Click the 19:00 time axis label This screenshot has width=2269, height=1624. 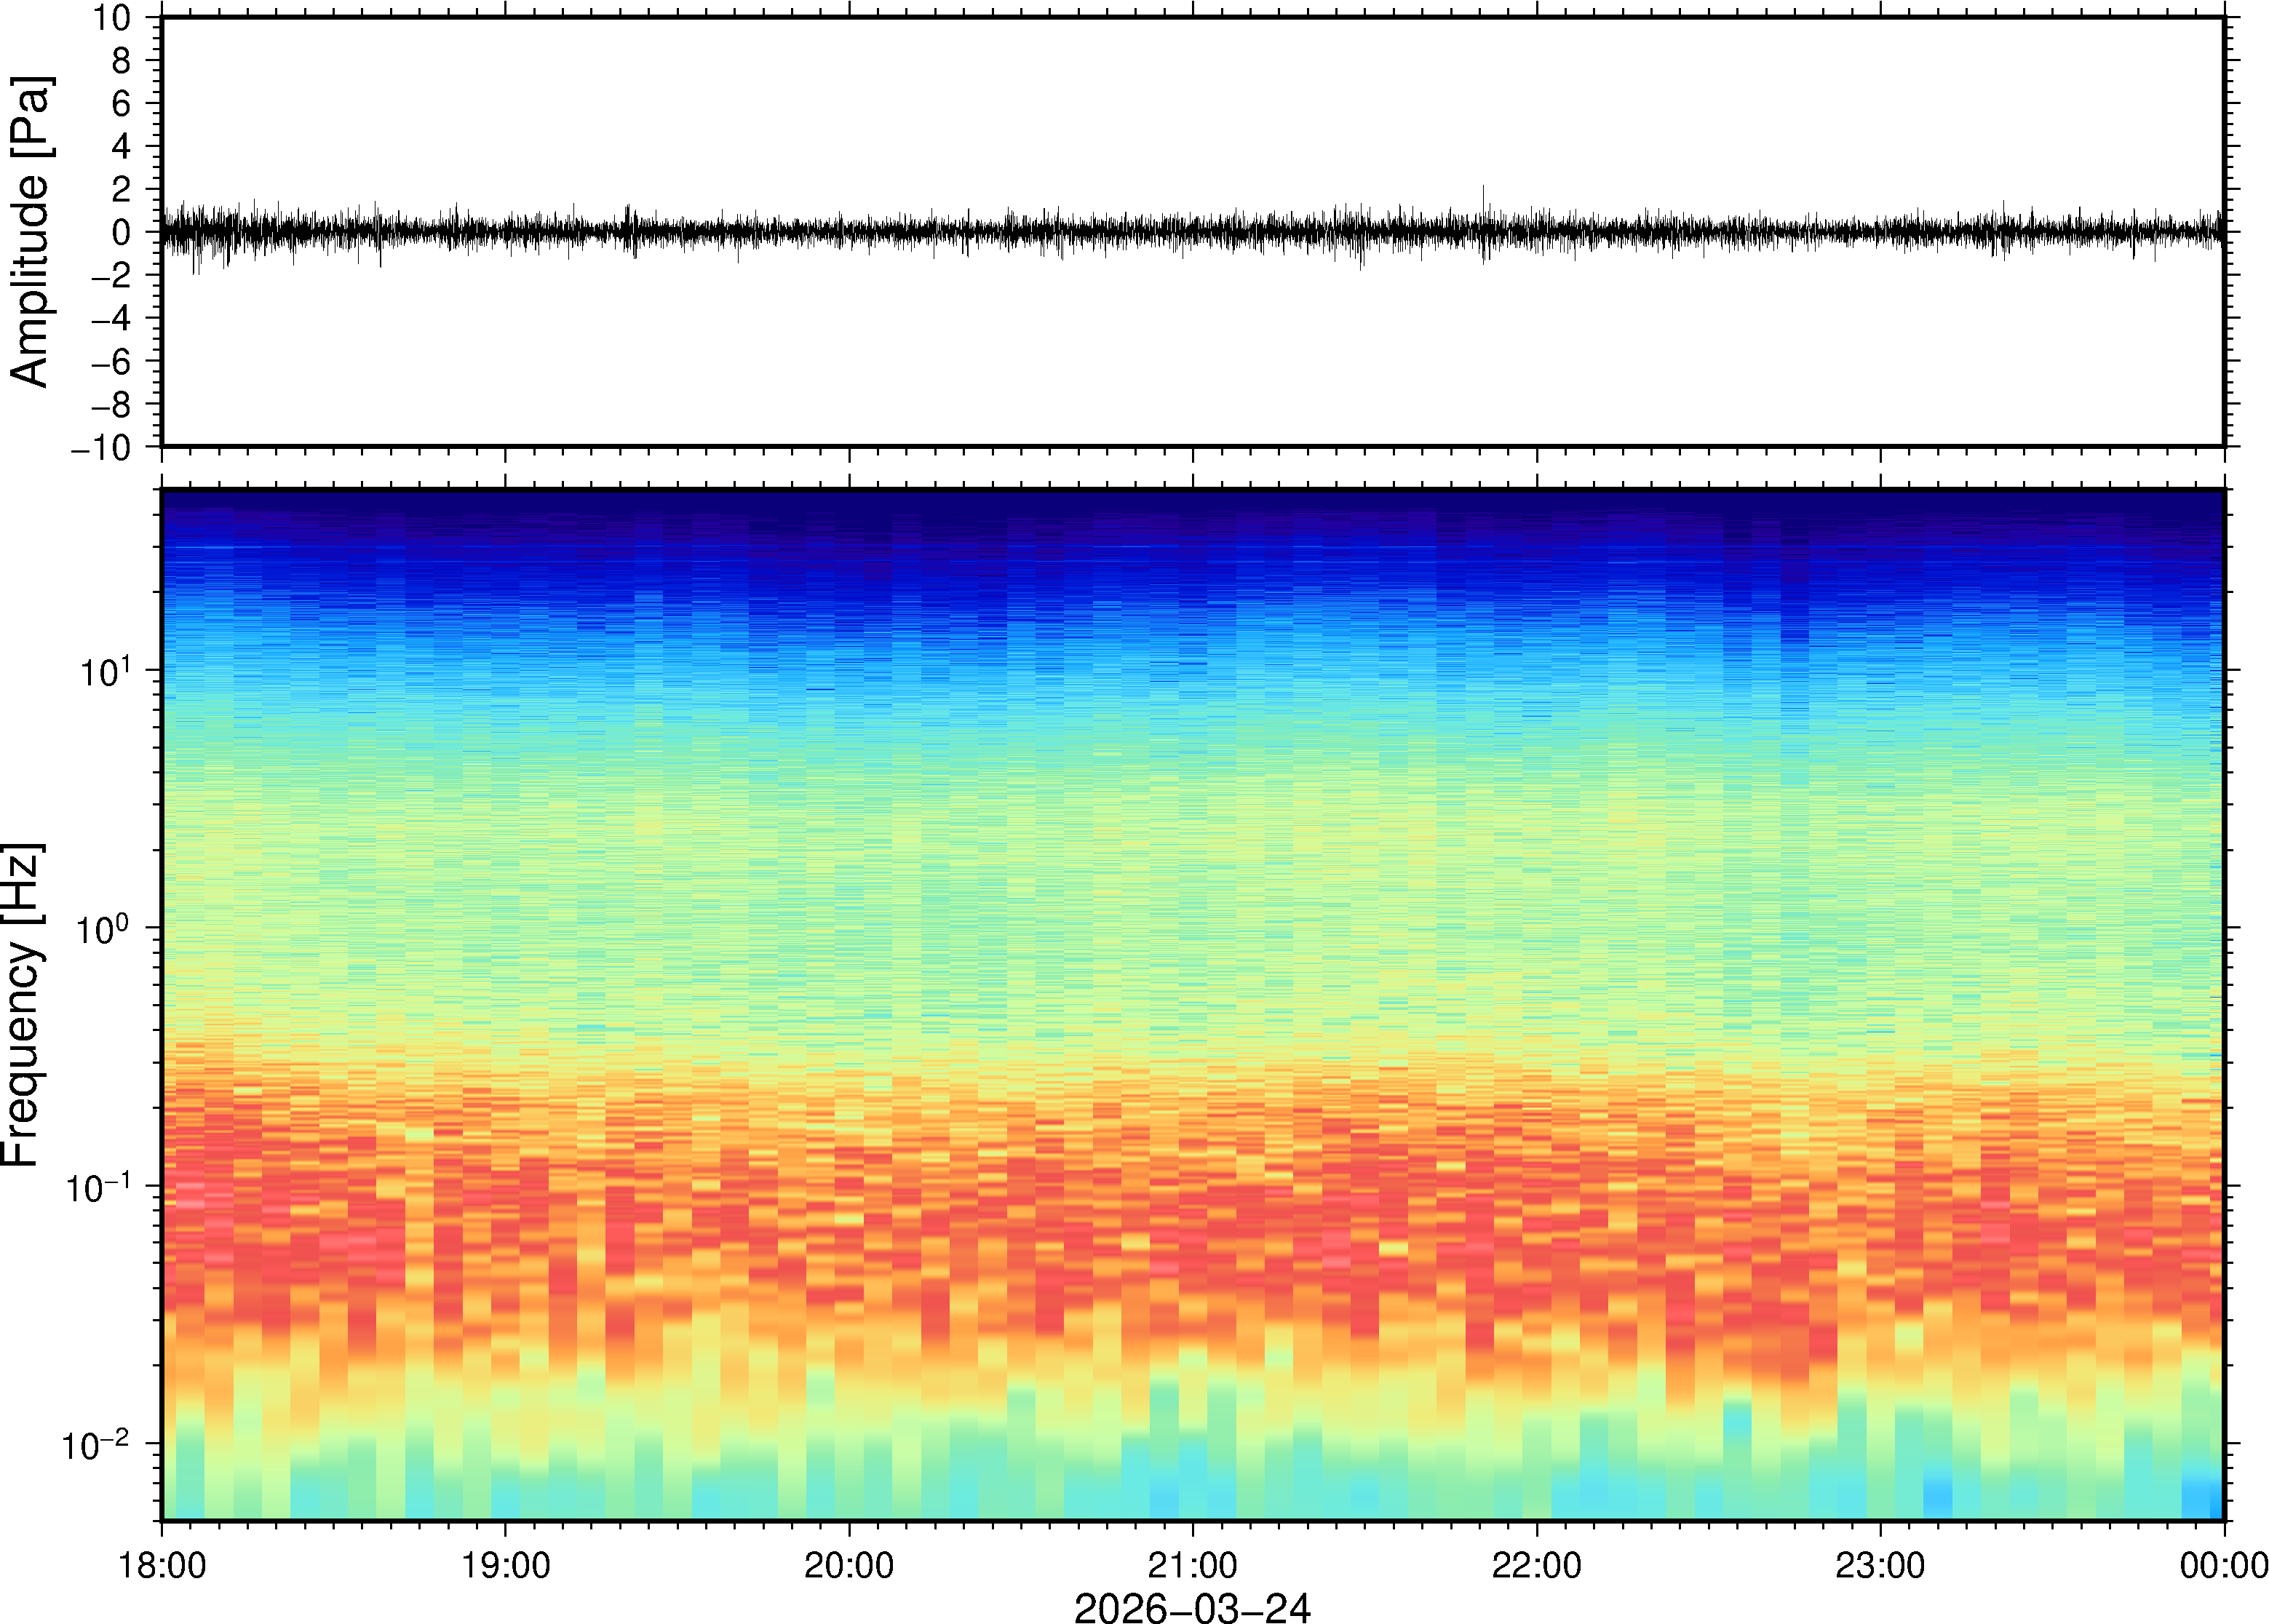505,1565
